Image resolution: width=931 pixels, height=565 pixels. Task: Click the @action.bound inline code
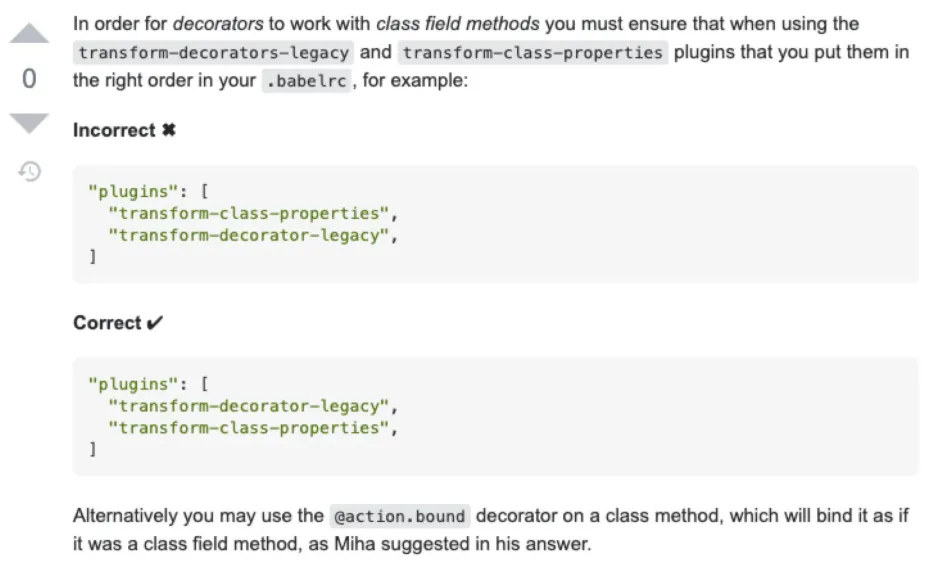[x=399, y=517]
